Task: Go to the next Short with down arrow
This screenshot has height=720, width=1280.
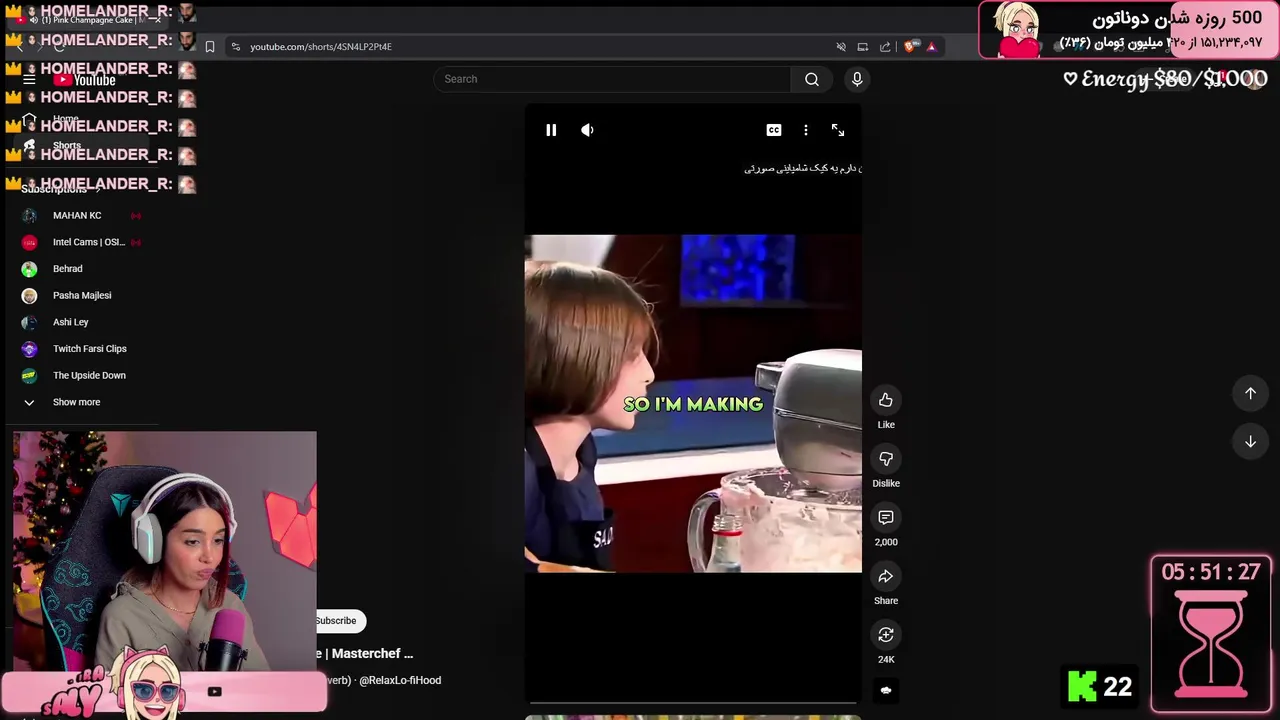Action: [1250, 441]
